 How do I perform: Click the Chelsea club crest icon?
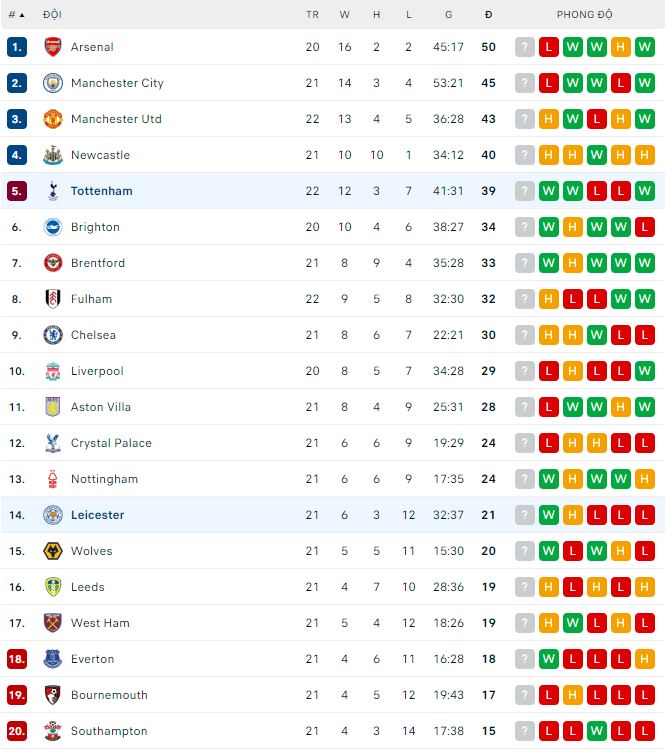53,335
